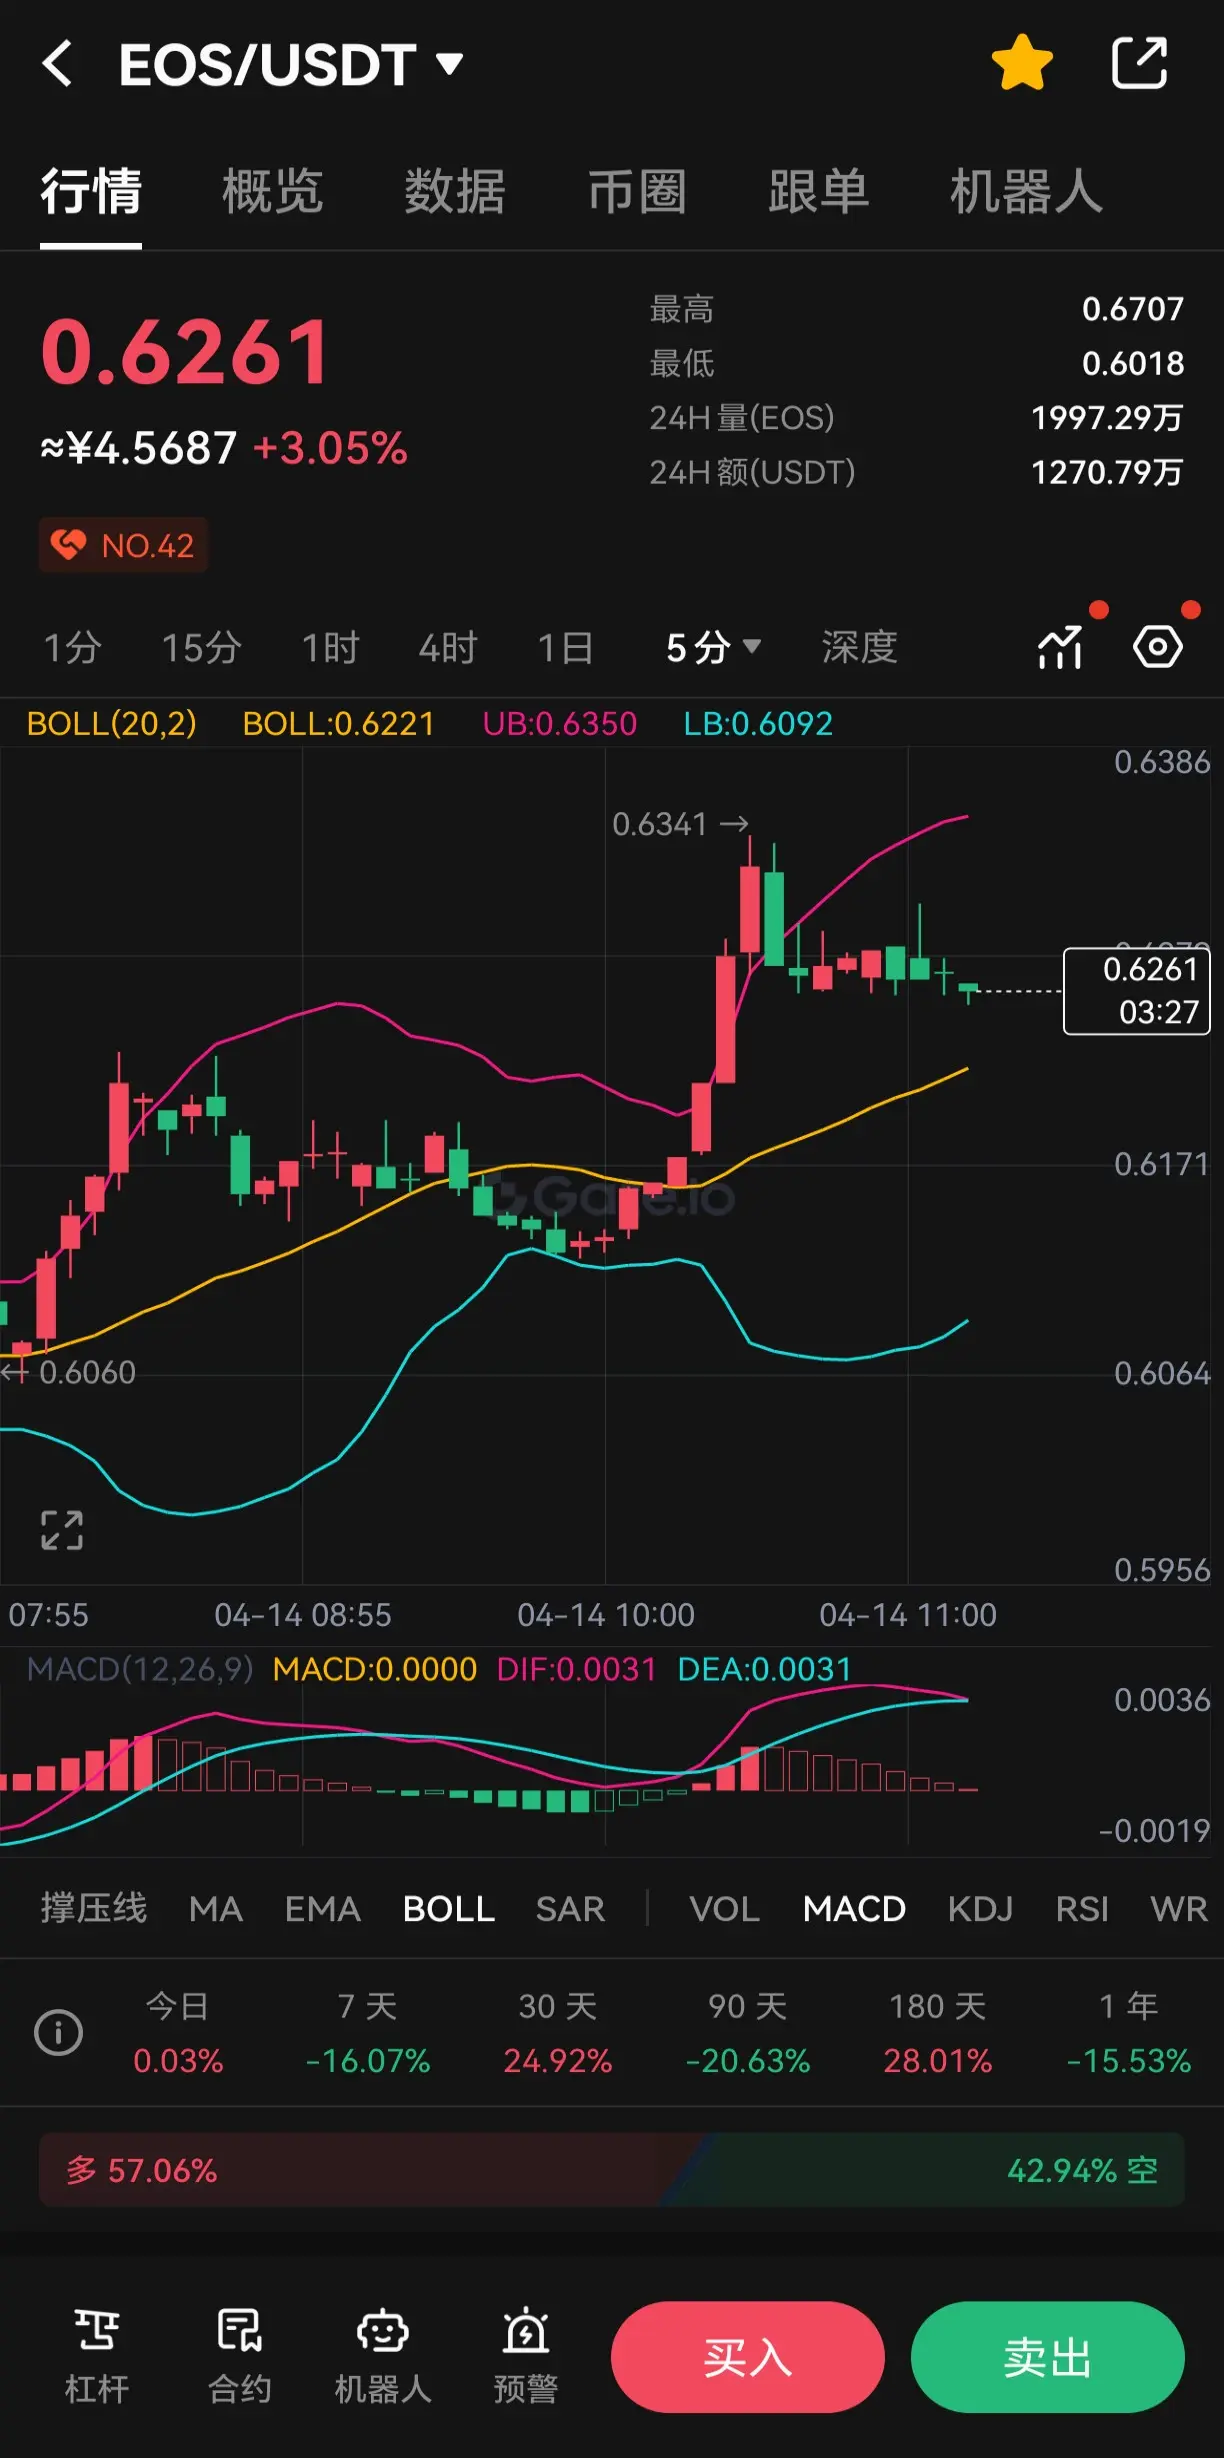The height and width of the screenshot is (2458, 1224).
Task: Open 预警 price alert icon
Action: click(x=526, y=2356)
